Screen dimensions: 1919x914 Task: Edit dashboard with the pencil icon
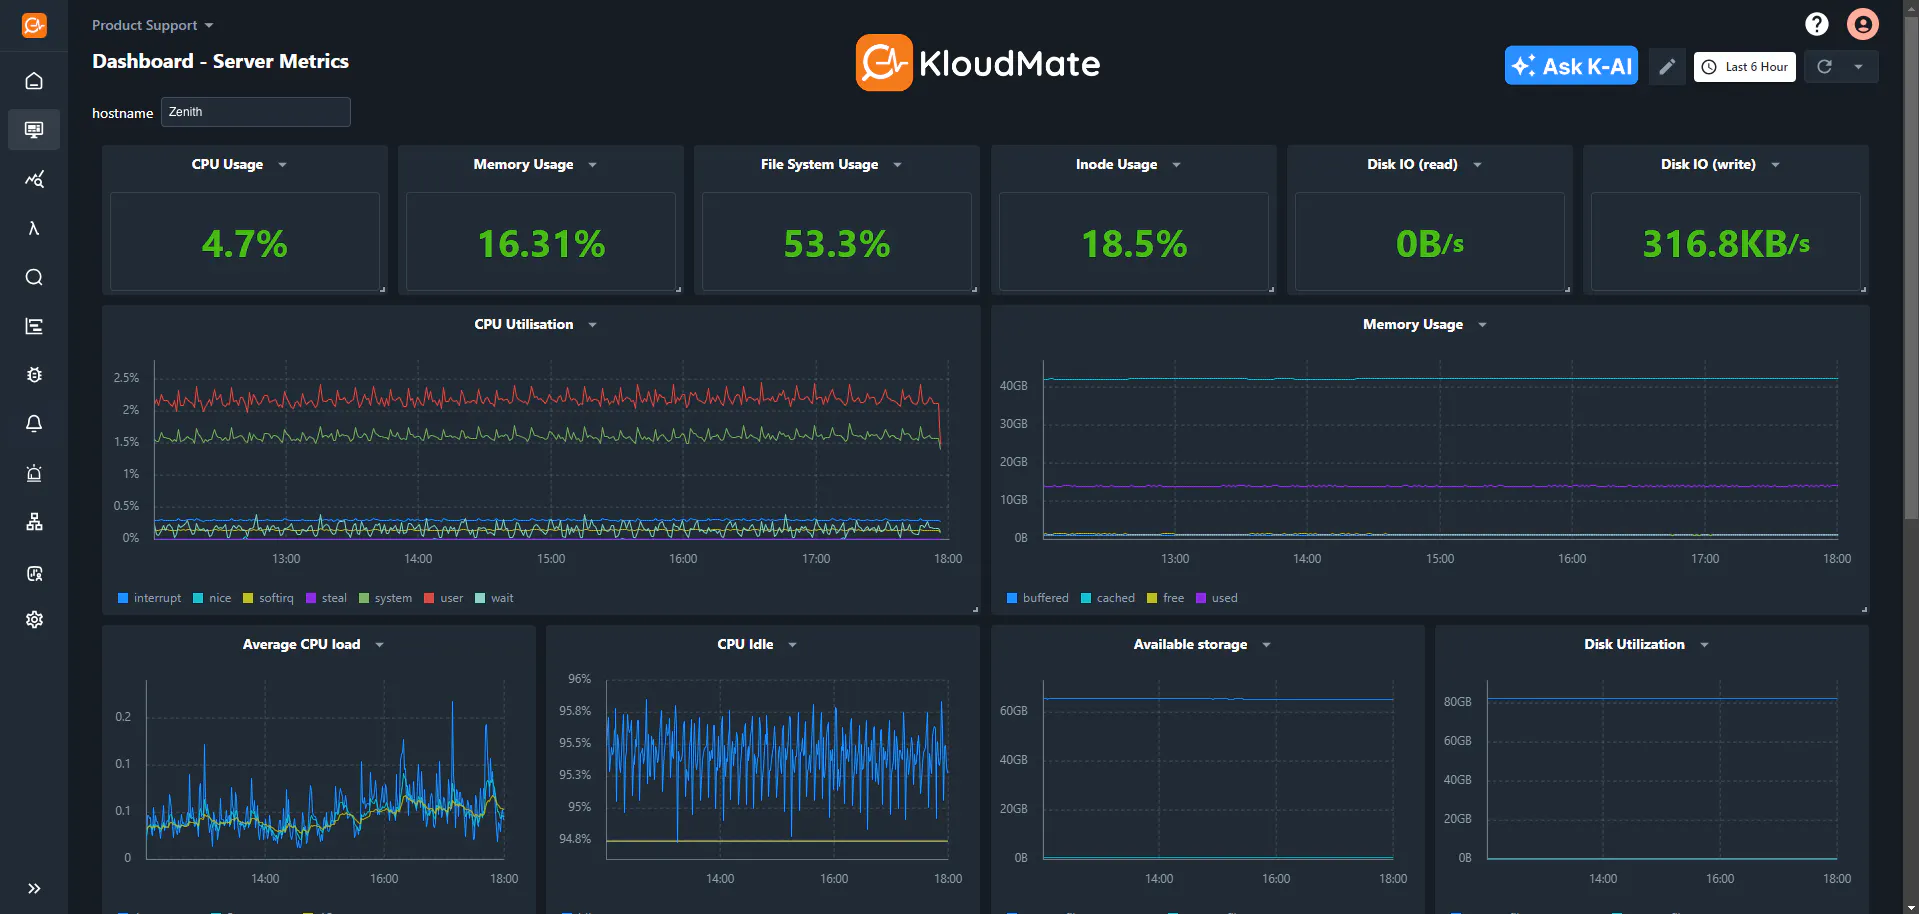click(x=1667, y=67)
